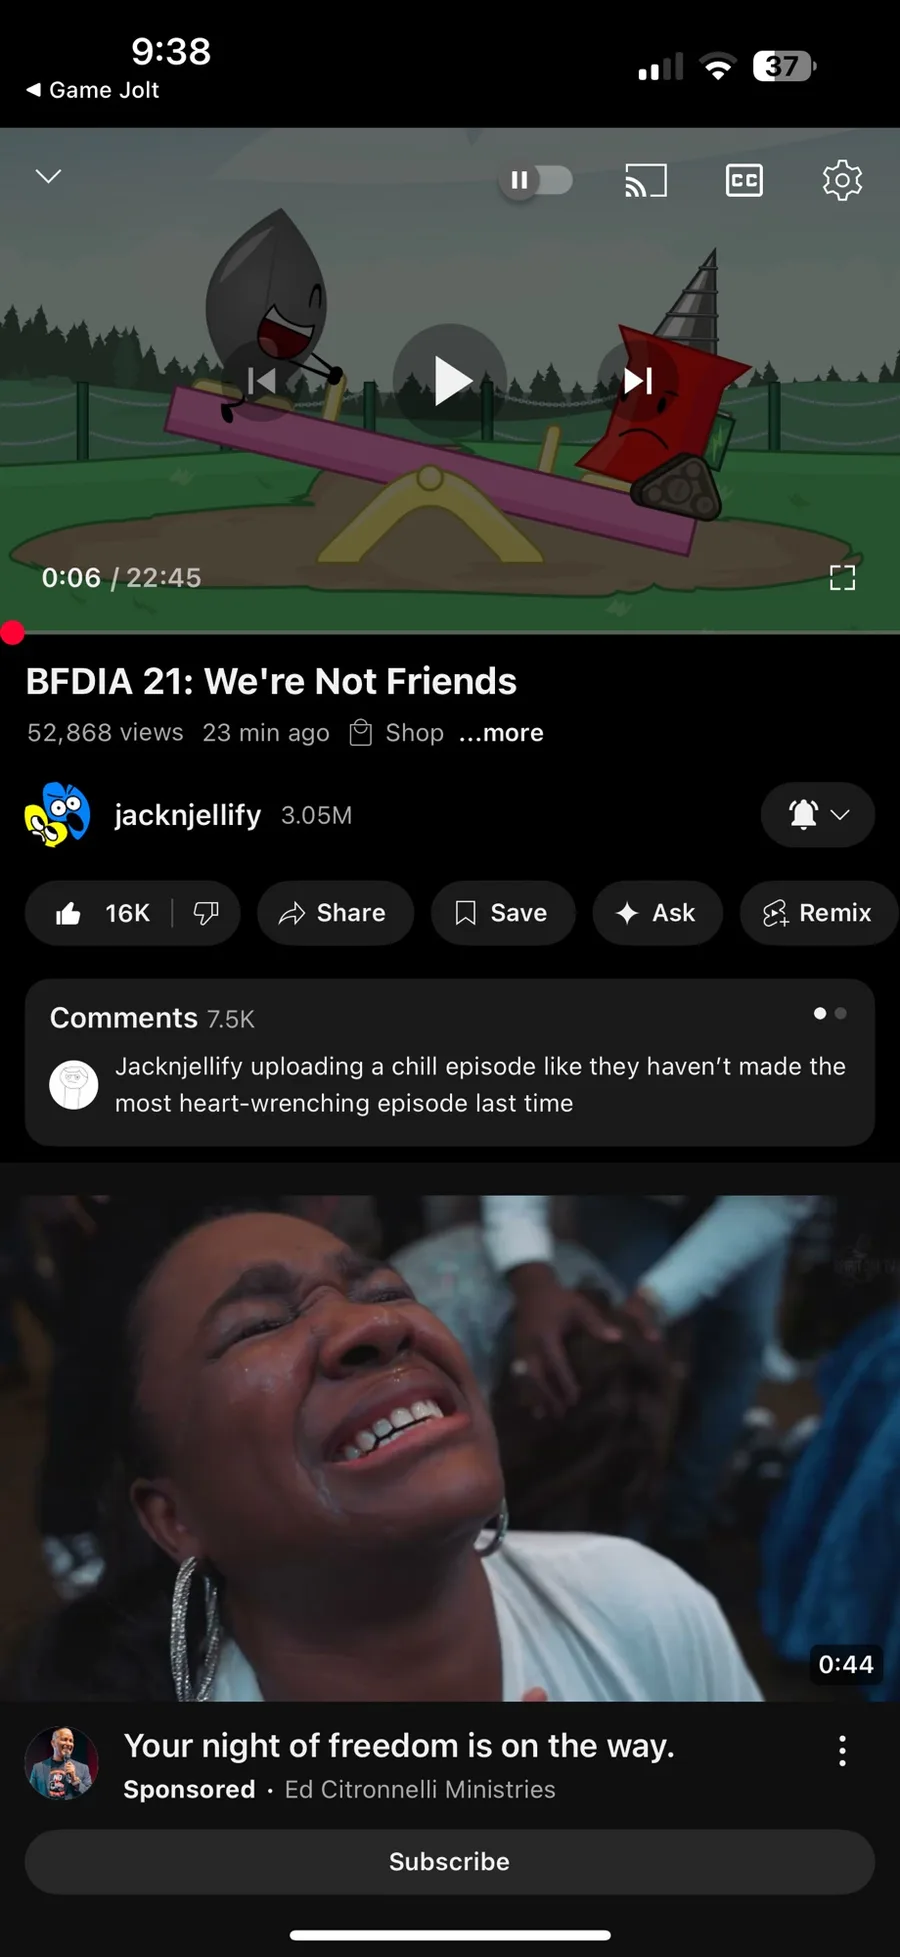The width and height of the screenshot is (900, 1957).
Task: Share the BFDIA 21 video
Action: tap(335, 913)
